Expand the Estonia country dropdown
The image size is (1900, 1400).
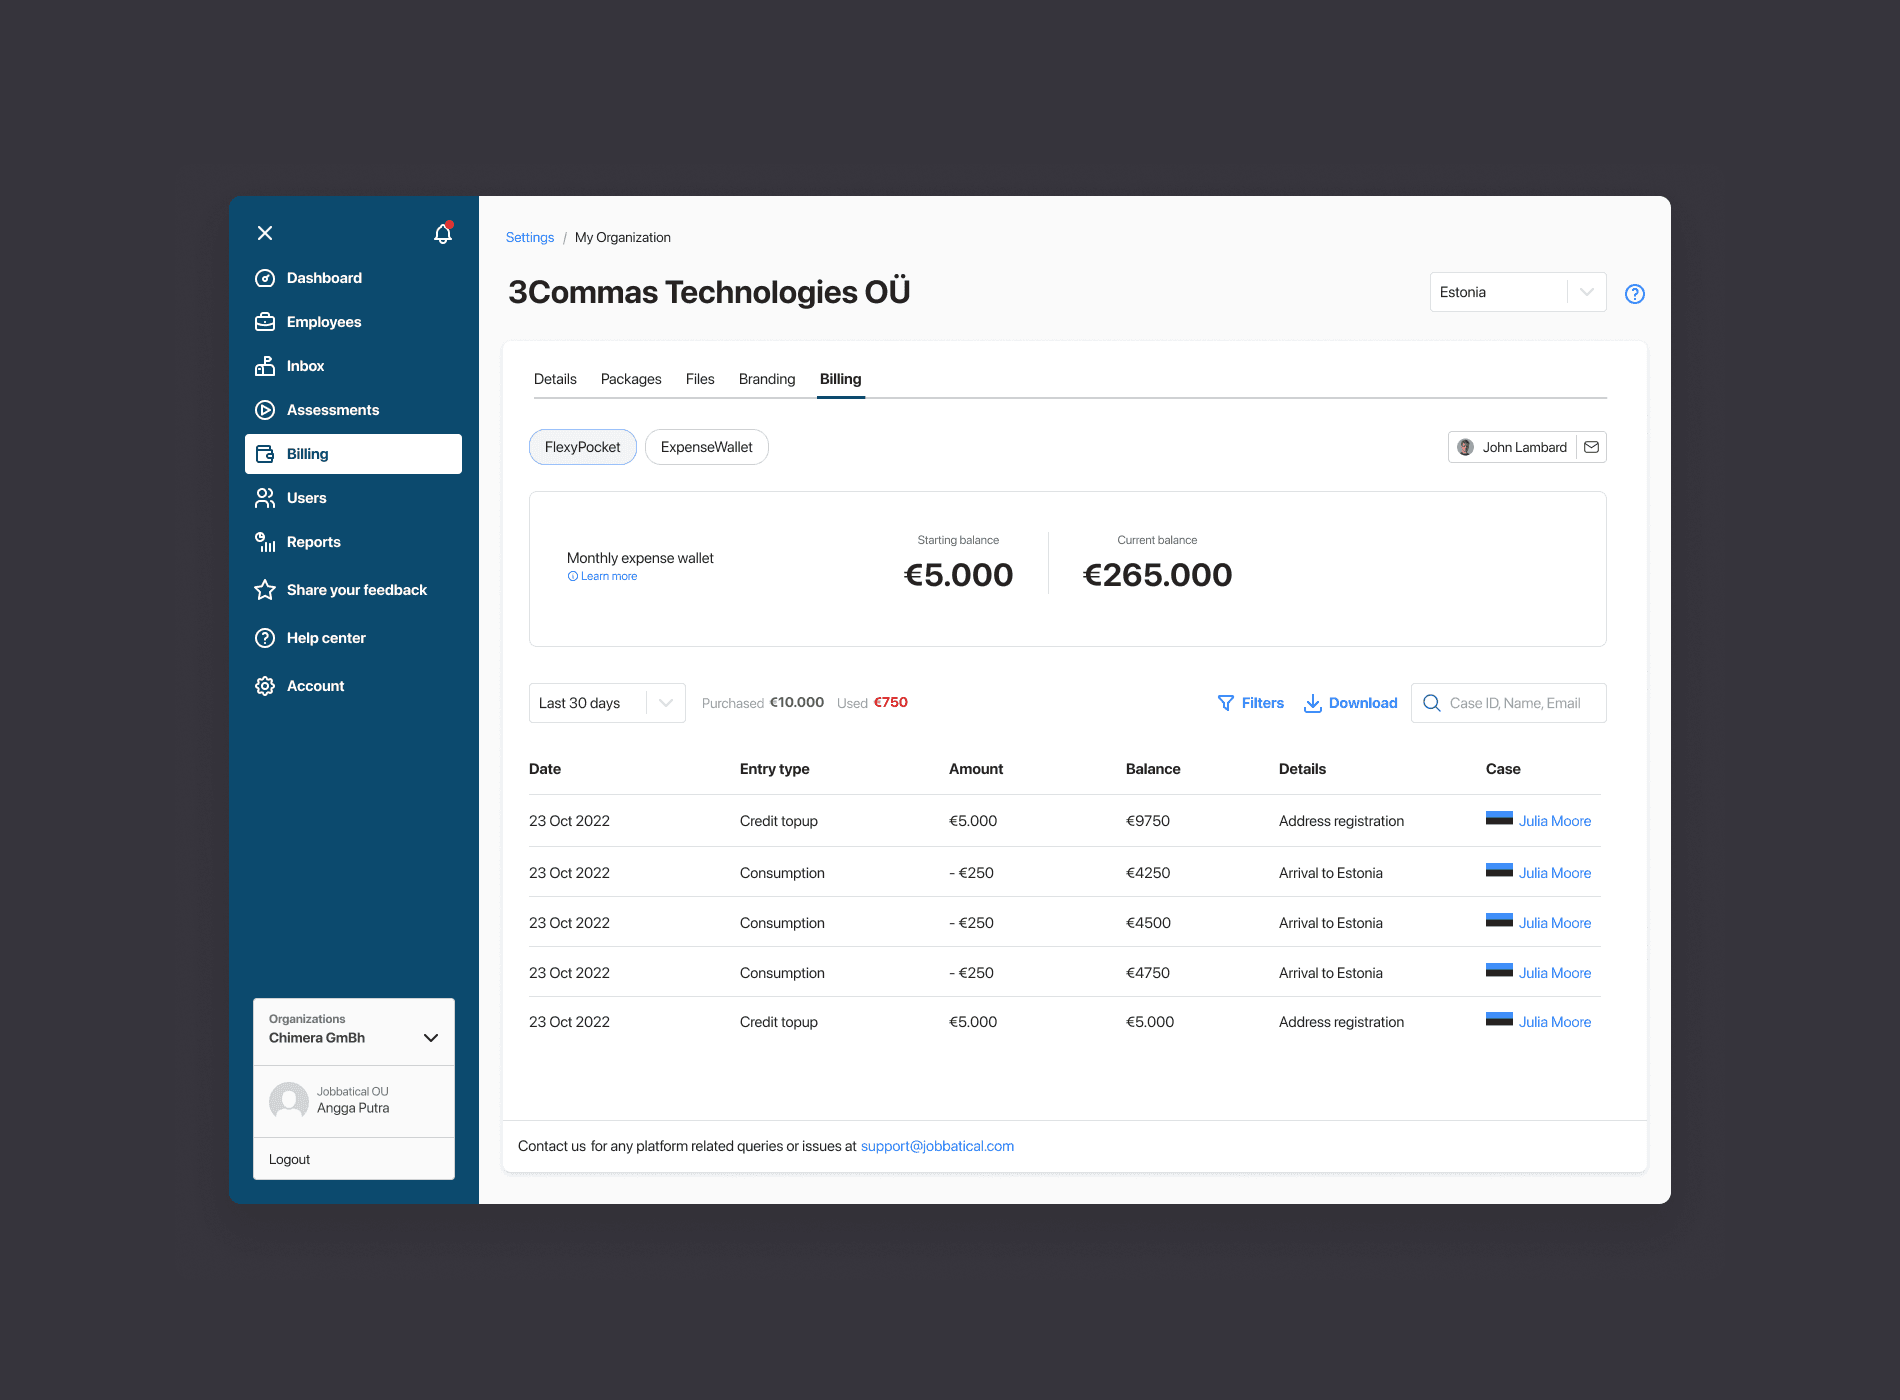click(1518, 292)
